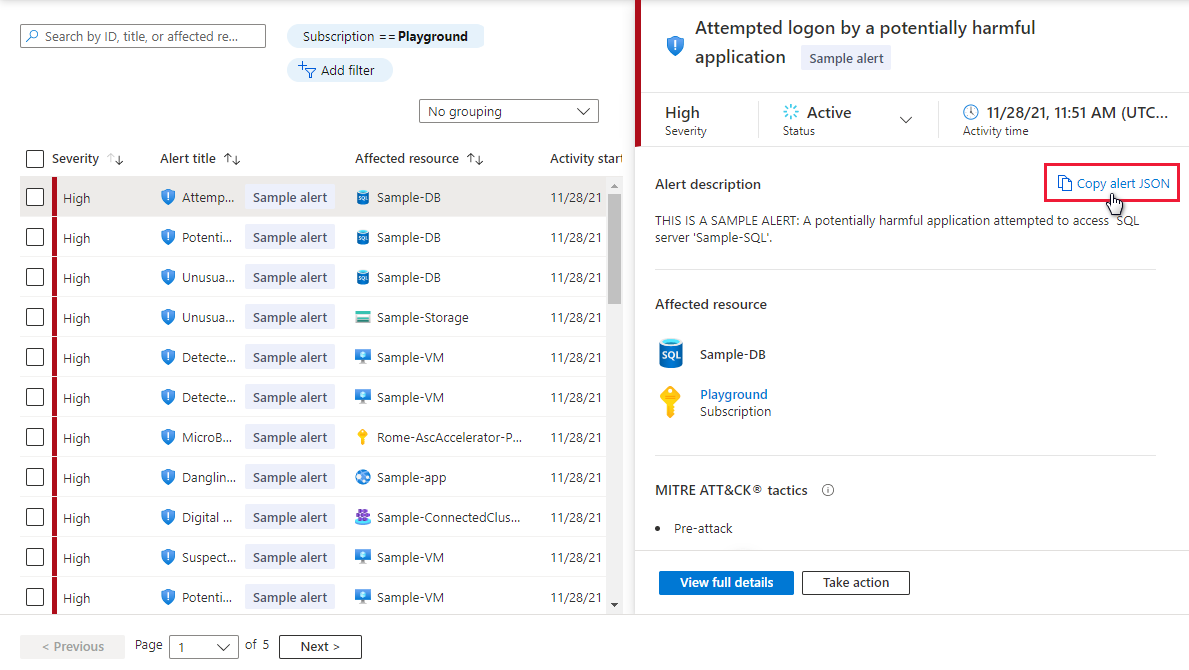Open the No grouping dropdown
Screen dimensions: 1189x670
508,112
